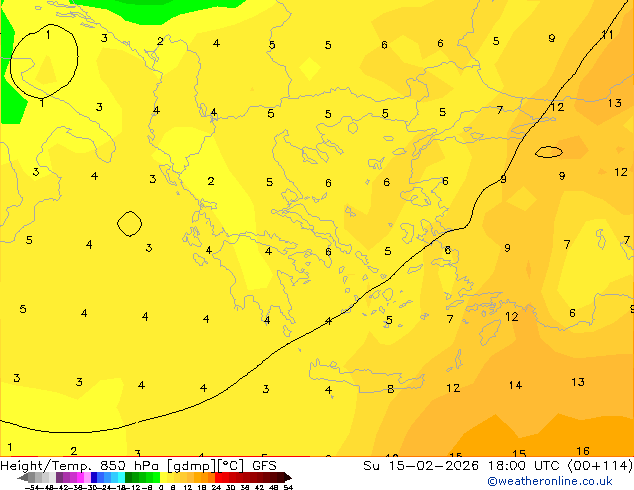Select the cyan legend swatch

[x=121, y=477]
